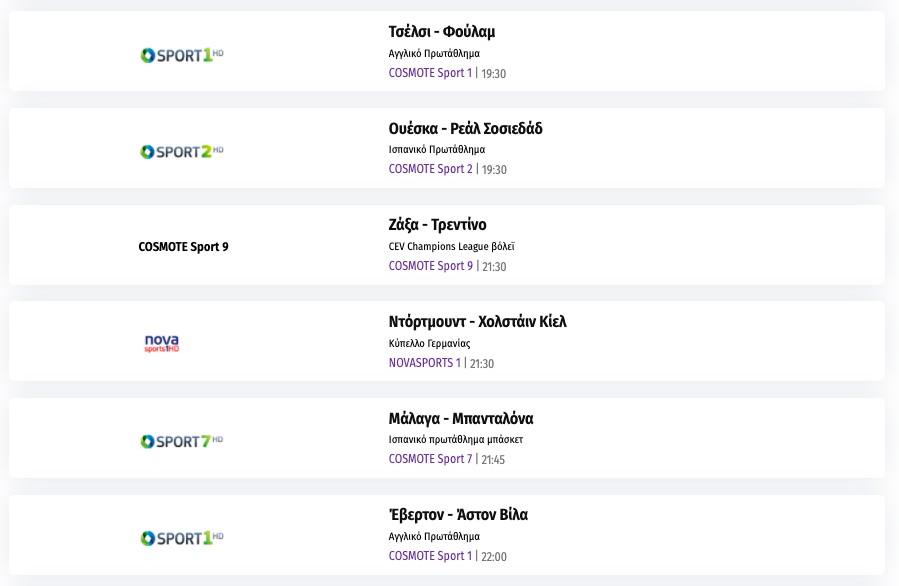
Task: Click the COSMOTE Sport 2 channel link
Action: [x=430, y=169]
